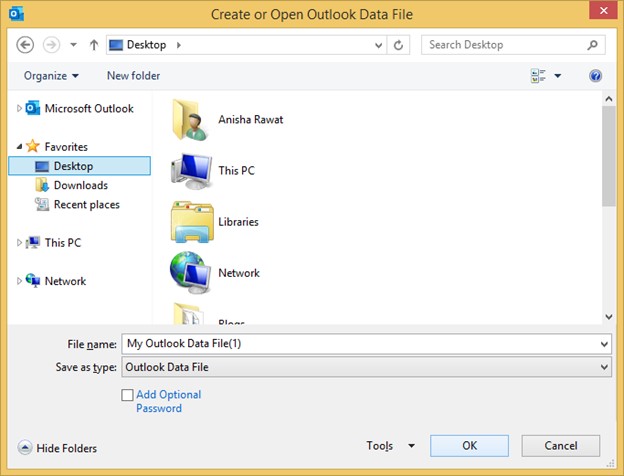The image size is (624, 476).
Task: Select This PC icon in file list
Action: click(191, 171)
